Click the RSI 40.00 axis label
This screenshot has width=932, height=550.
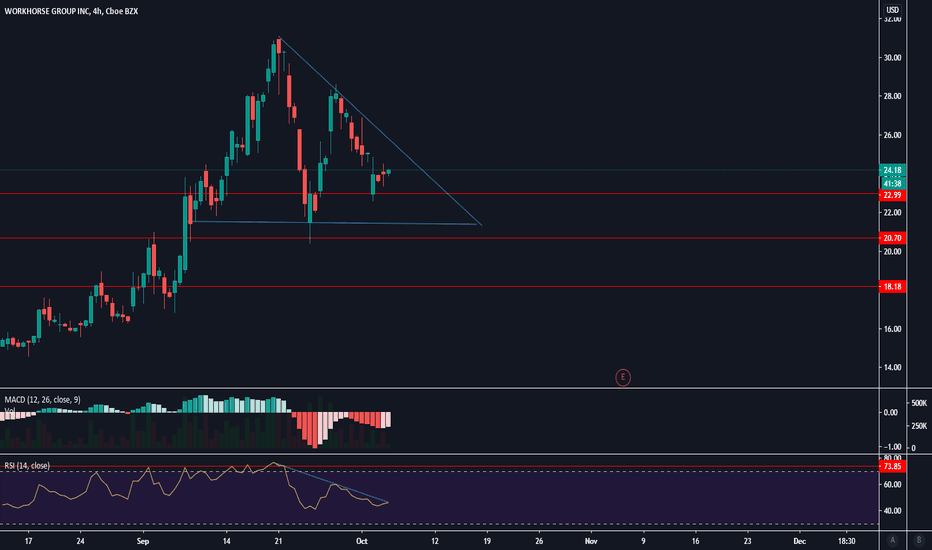pyautogui.click(x=892, y=511)
